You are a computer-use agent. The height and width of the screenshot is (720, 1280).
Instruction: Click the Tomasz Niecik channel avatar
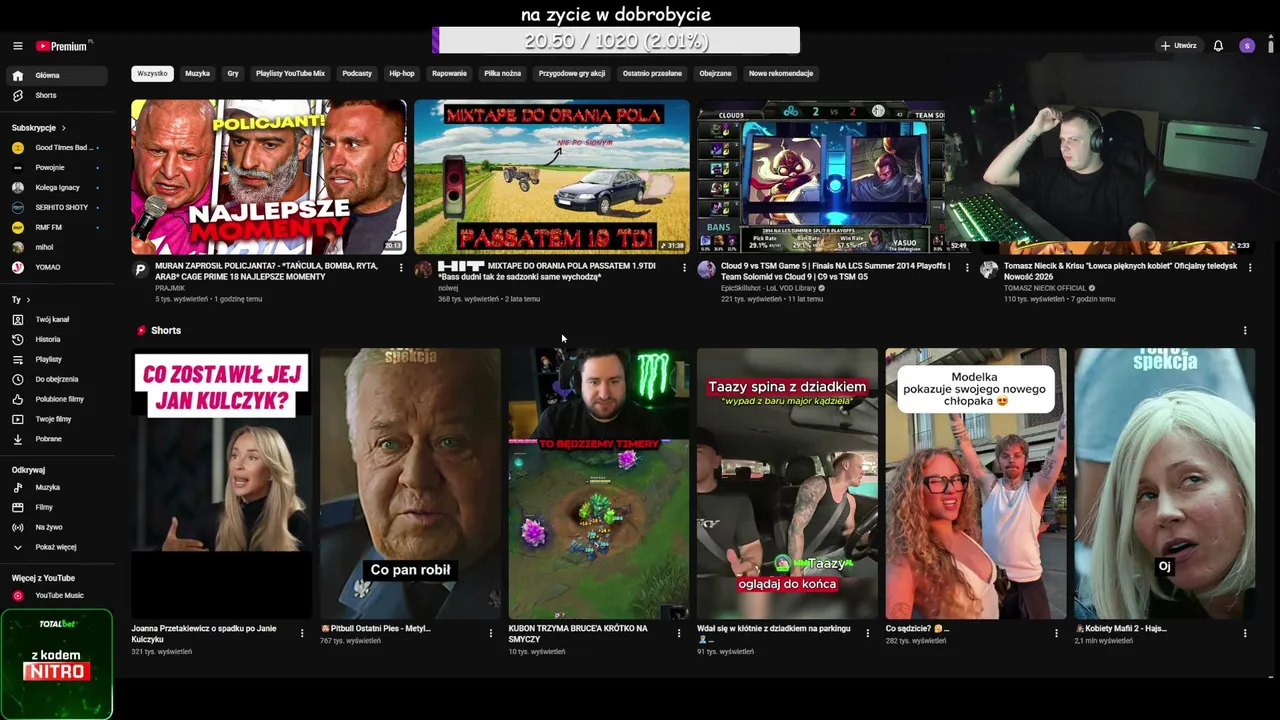point(989,270)
